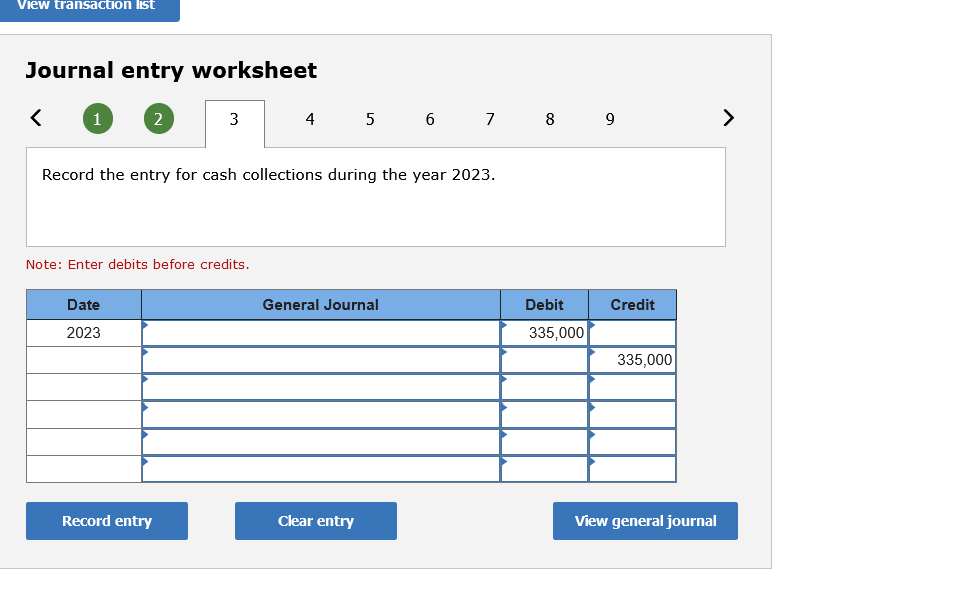The width and height of the screenshot is (976, 603).
Task: Click the Record entry button
Action: (106, 520)
